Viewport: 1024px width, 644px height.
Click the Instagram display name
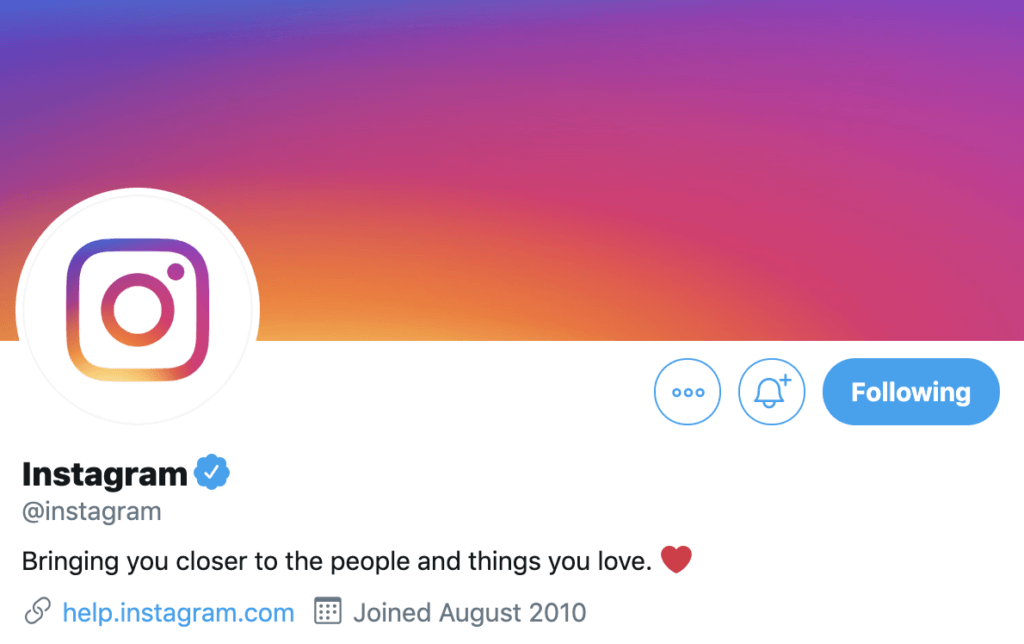coord(105,473)
